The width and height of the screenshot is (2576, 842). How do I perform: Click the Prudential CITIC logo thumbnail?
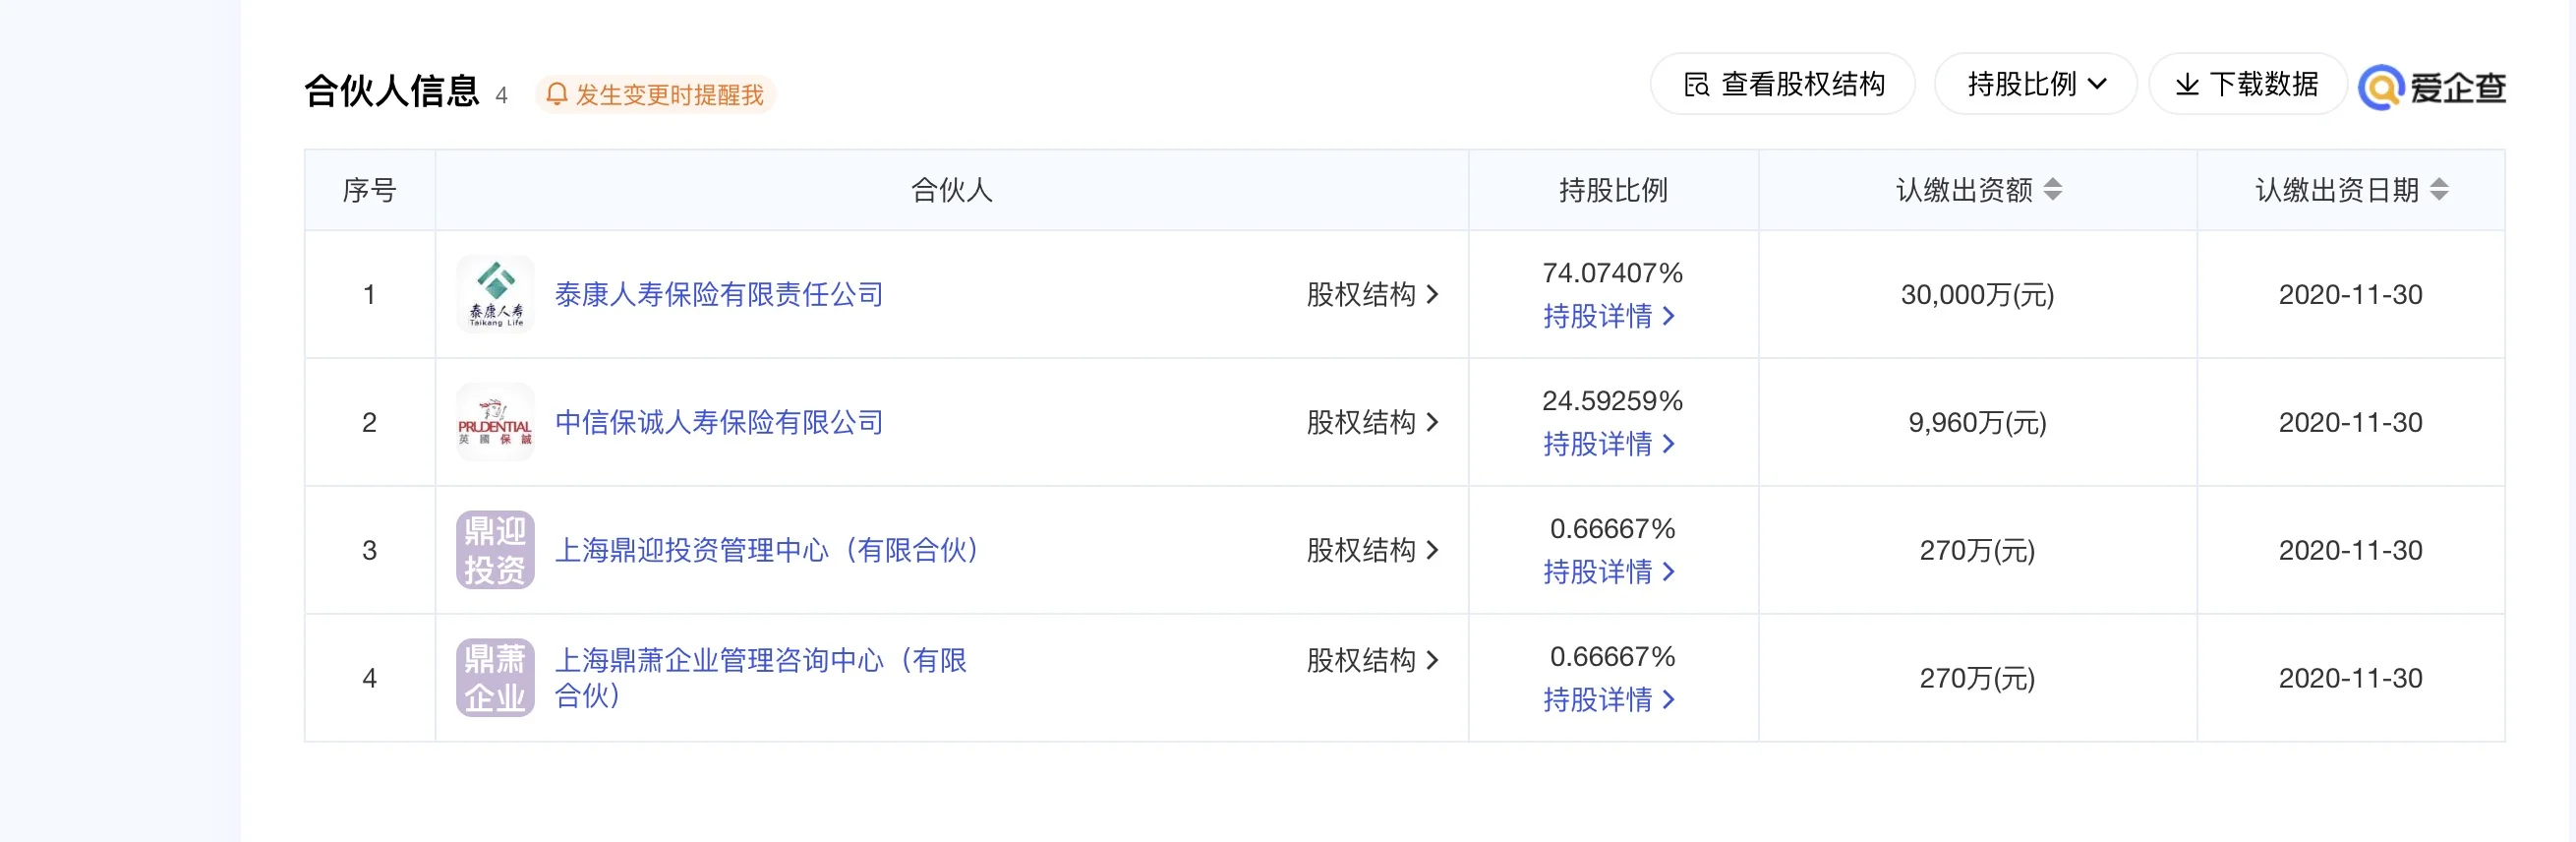click(x=495, y=422)
